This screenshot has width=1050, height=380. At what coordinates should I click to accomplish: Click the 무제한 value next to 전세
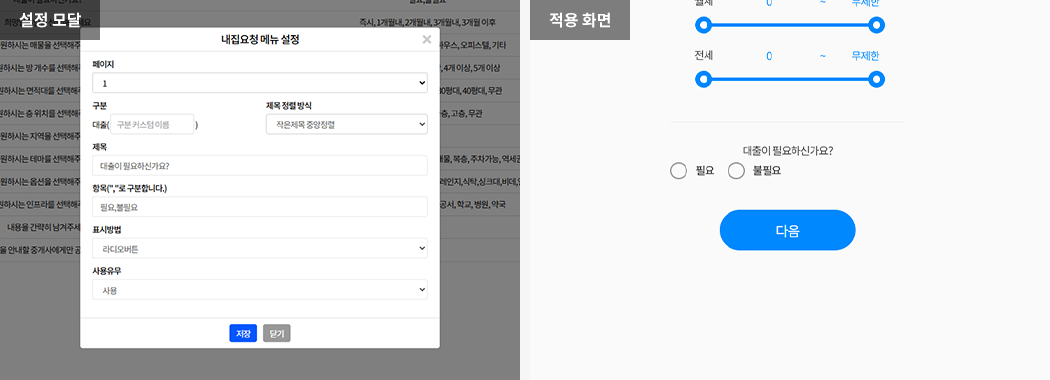coord(865,56)
